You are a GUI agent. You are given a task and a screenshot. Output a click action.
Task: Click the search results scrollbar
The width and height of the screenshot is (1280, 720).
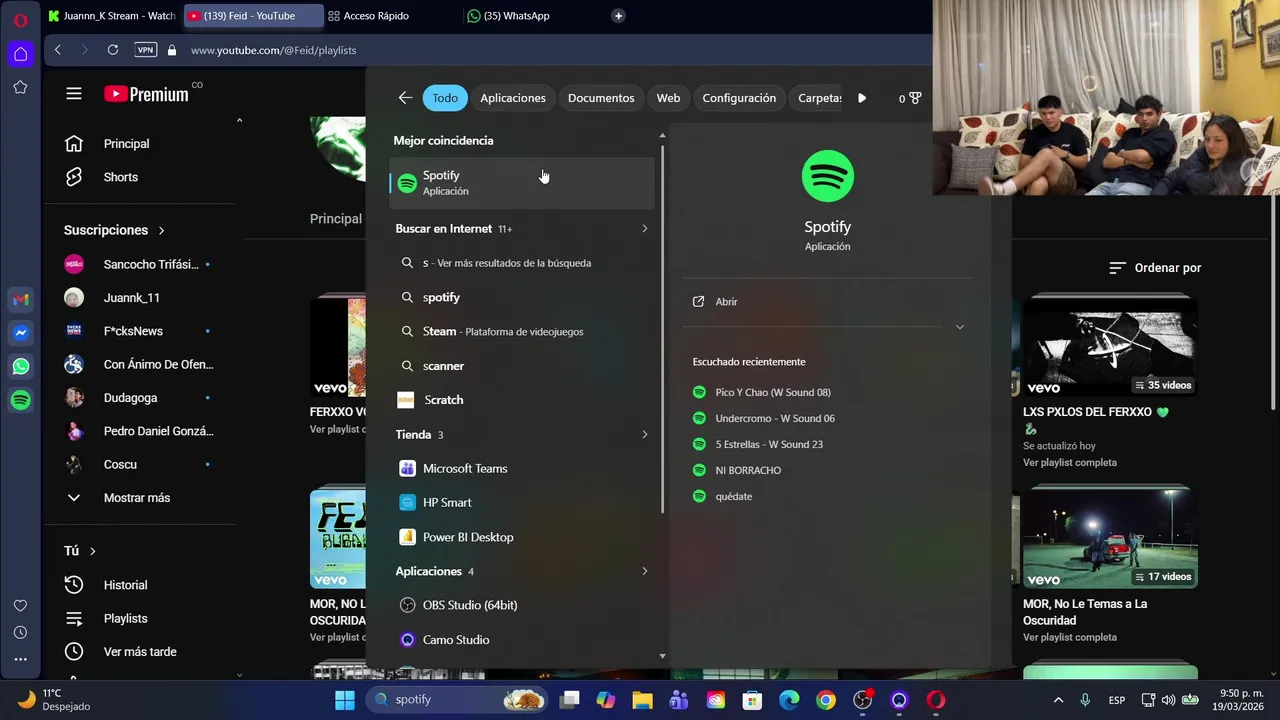pos(662,327)
